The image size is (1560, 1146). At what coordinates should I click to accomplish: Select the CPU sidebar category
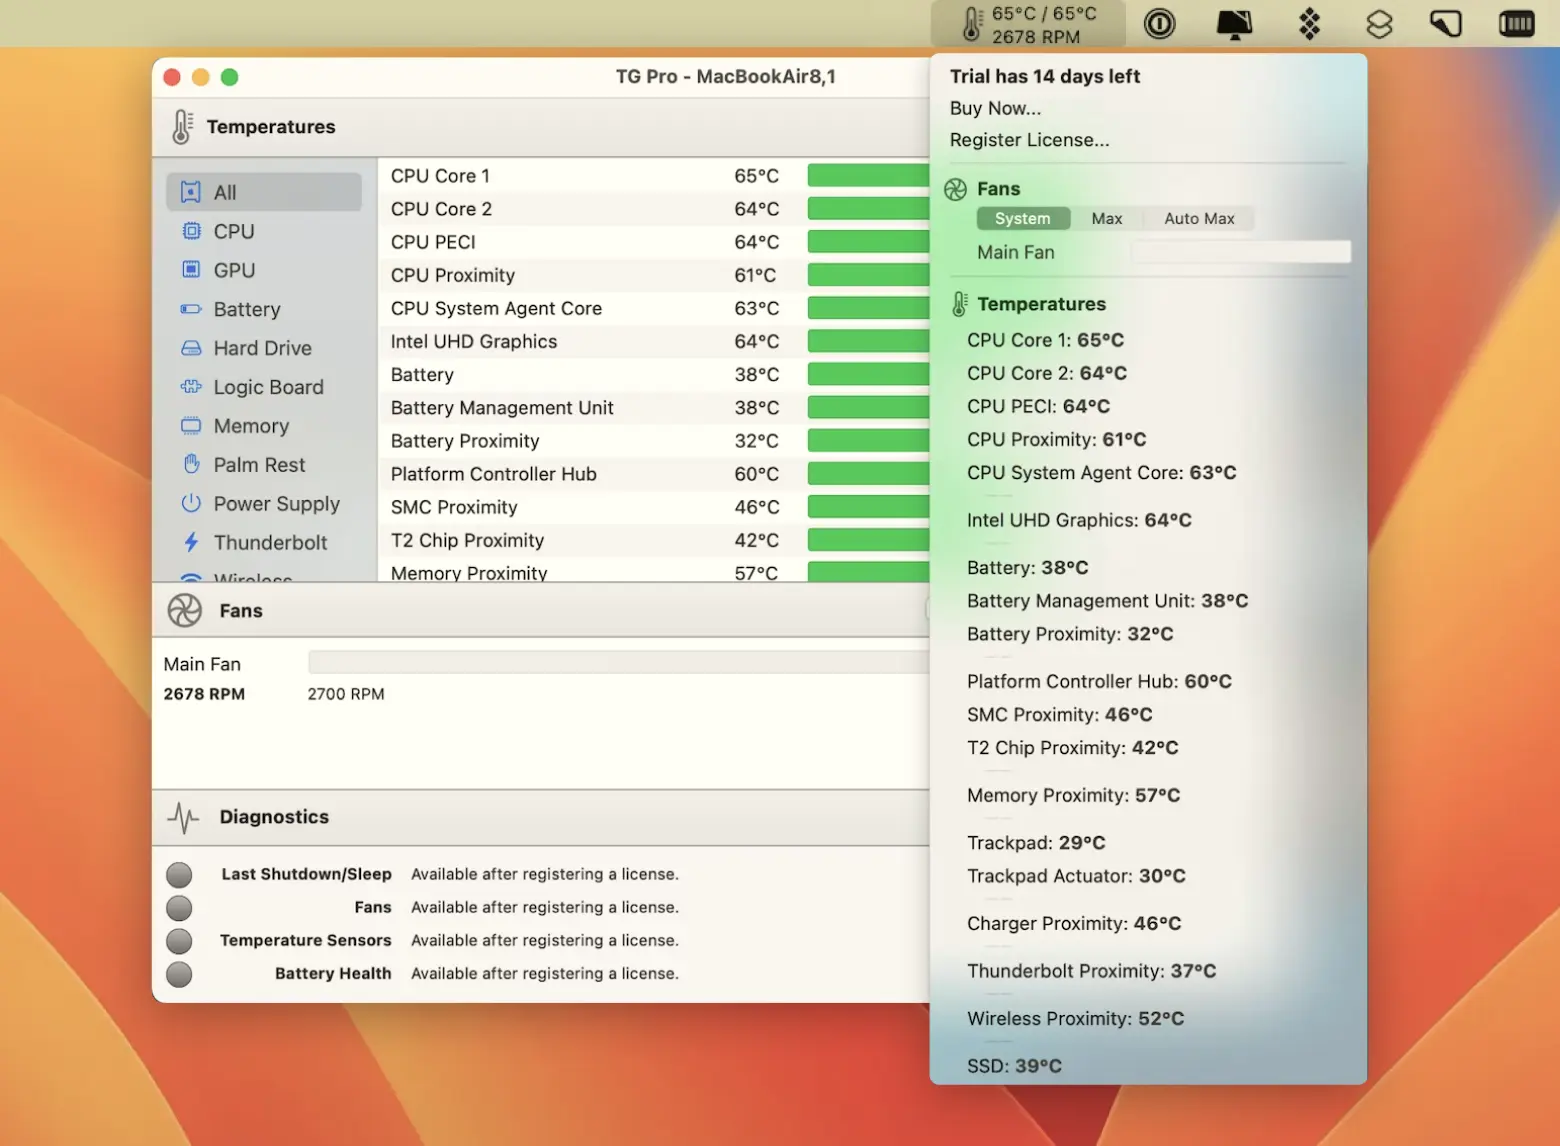coord(233,231)
